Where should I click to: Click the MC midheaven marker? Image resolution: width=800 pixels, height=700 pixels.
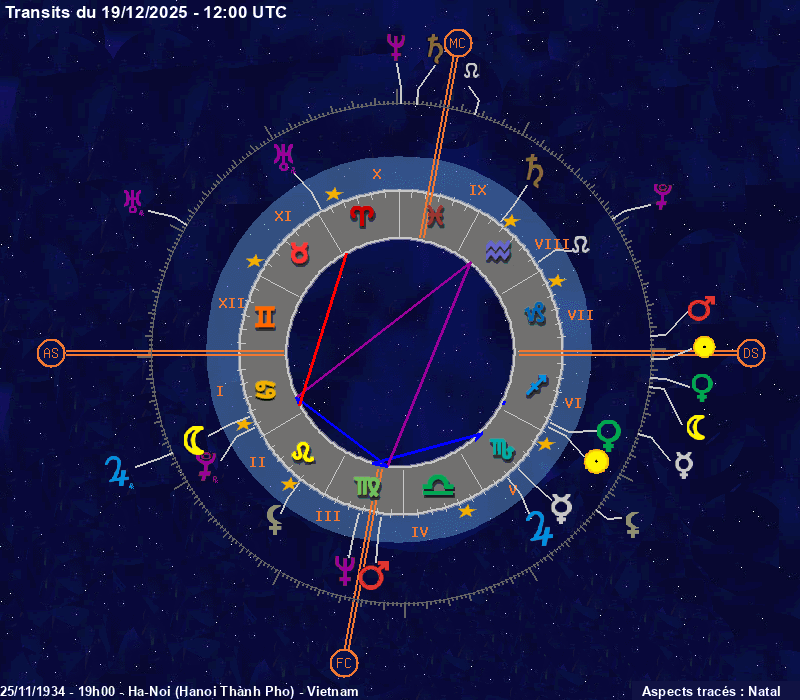457,43
